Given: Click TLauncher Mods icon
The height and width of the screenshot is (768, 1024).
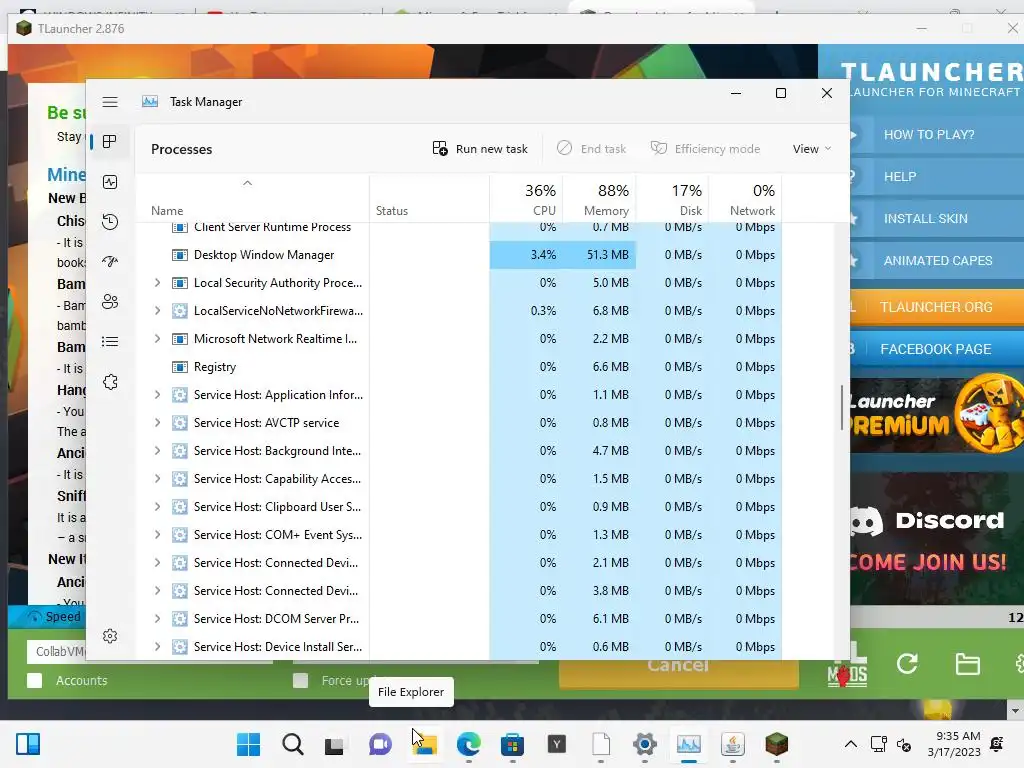Looking at the screenshot, I should point(847,667).
